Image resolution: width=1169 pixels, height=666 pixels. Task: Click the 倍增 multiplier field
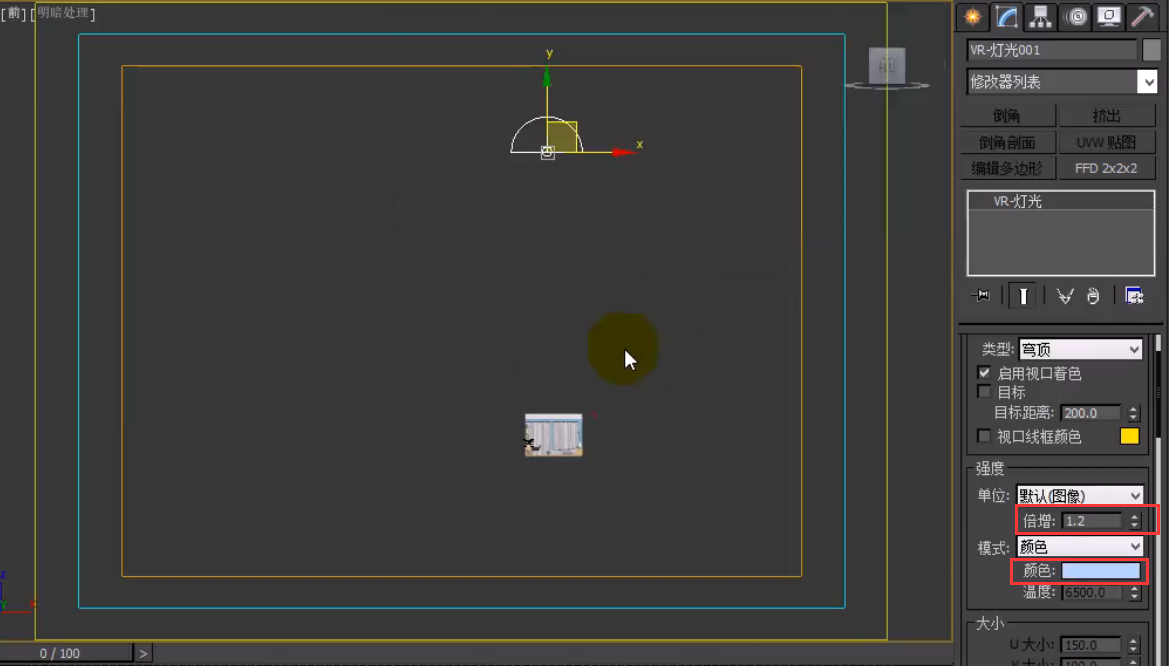1092,521
